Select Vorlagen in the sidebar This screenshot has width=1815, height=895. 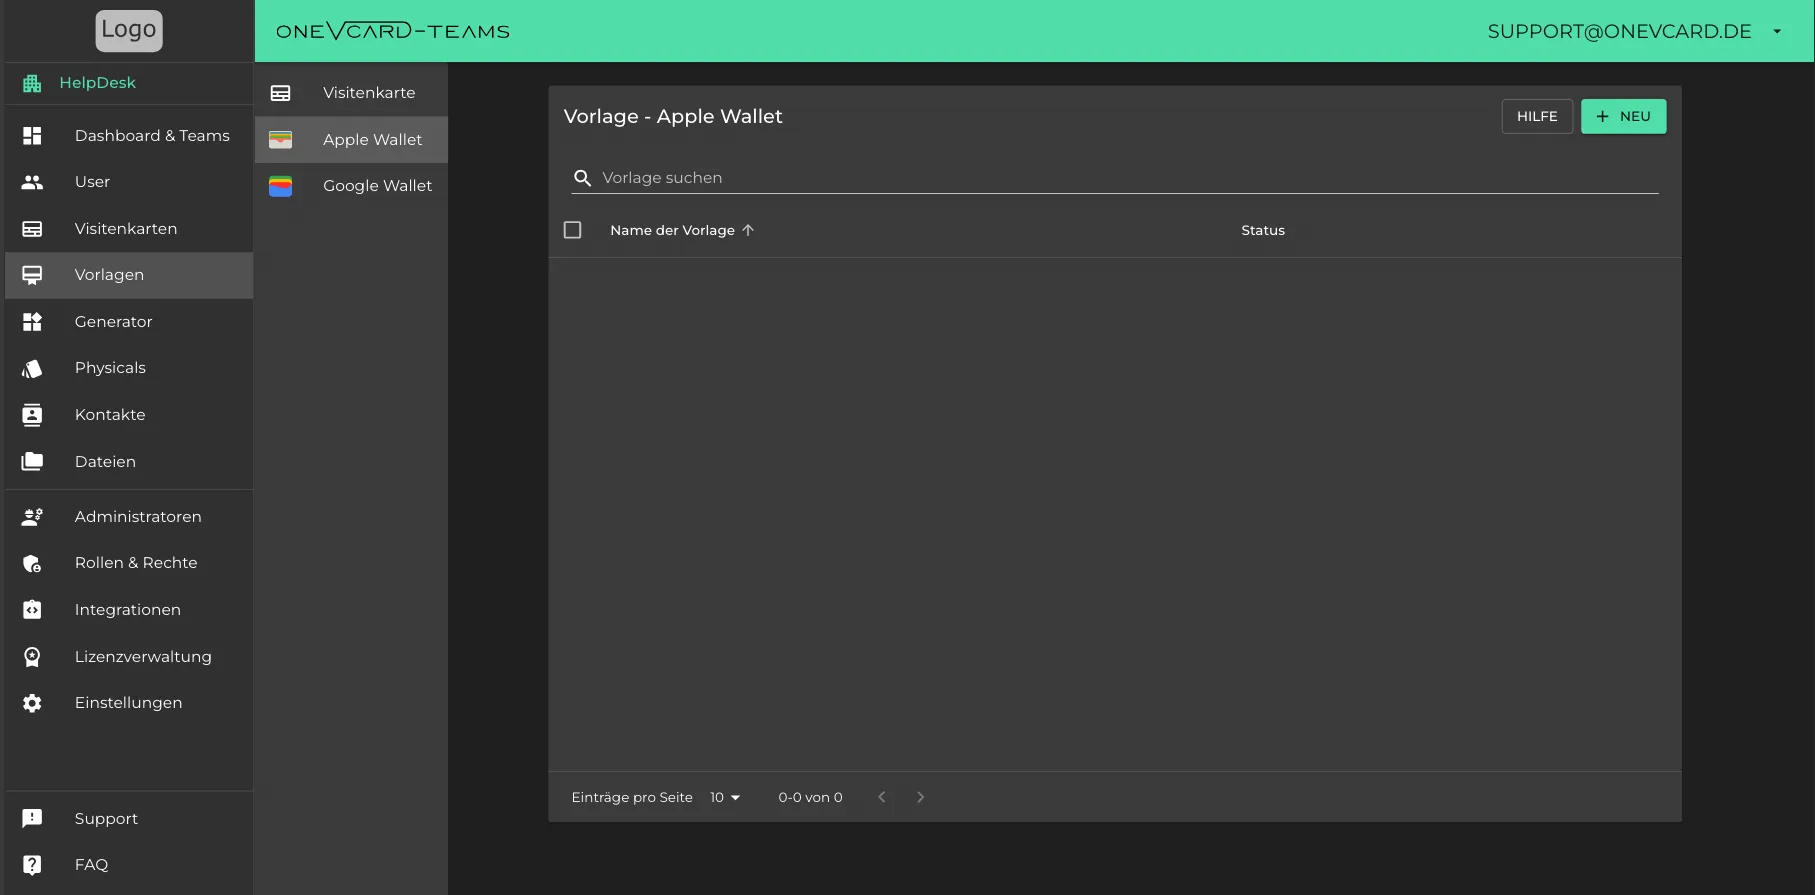[129, 275]
